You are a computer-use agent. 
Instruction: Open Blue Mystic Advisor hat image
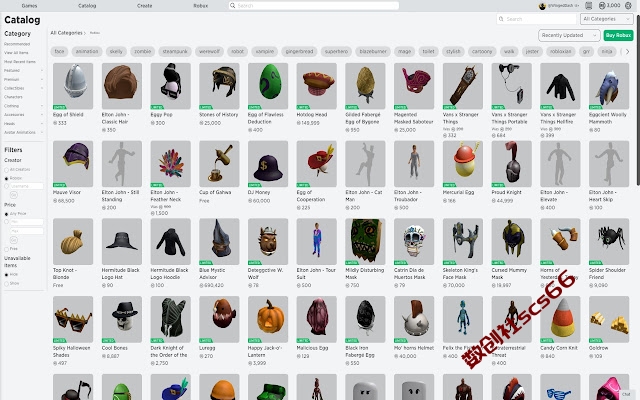coord(219,242)
